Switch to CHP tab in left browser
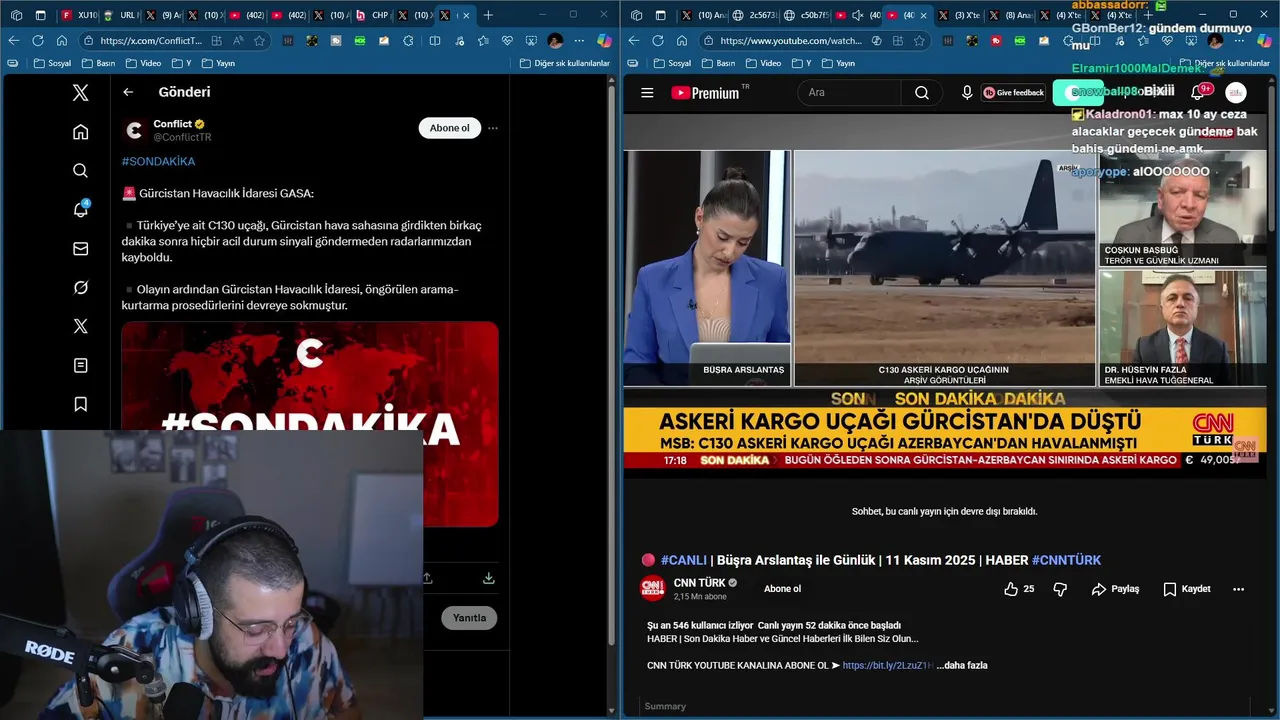Screen dimensions: 1280x720 pyautogui.click(x=373, y=15)
